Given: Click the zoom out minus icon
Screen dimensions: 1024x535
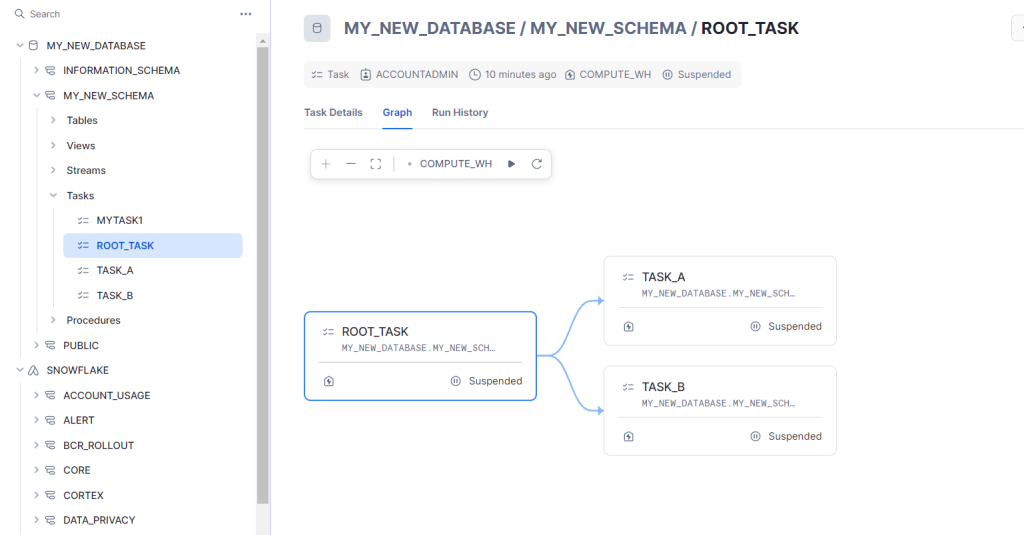Looking at the screenshot, I should (351, 164).
